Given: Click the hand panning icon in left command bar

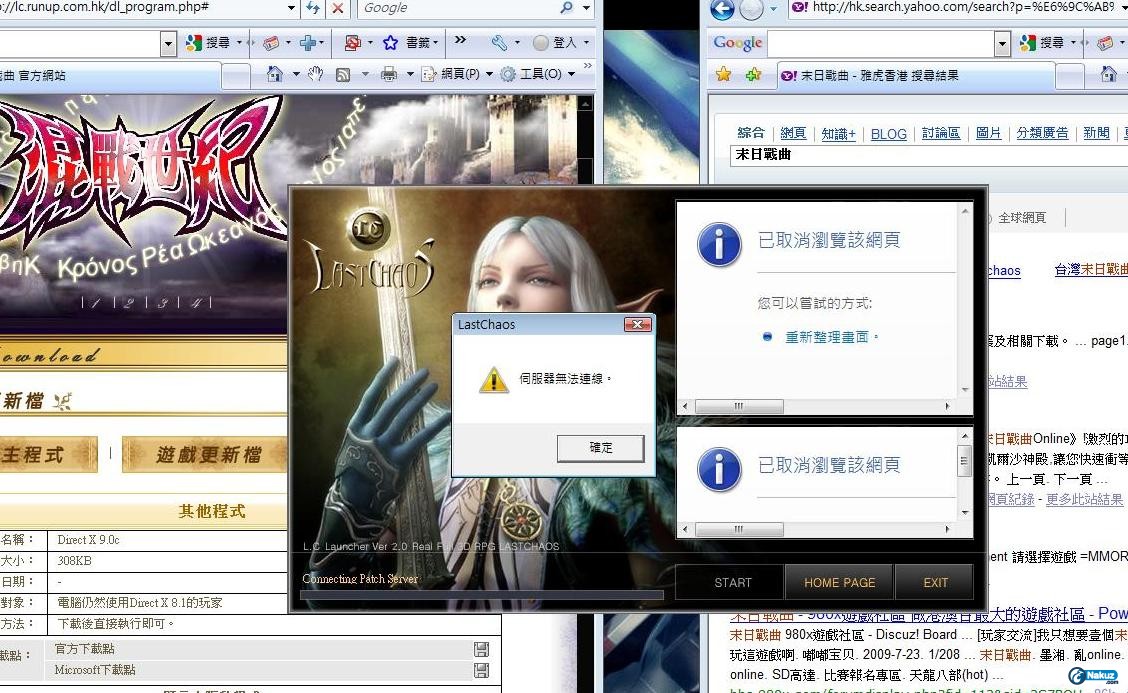Looking at the screenshot, I should [x=315, y=73].
